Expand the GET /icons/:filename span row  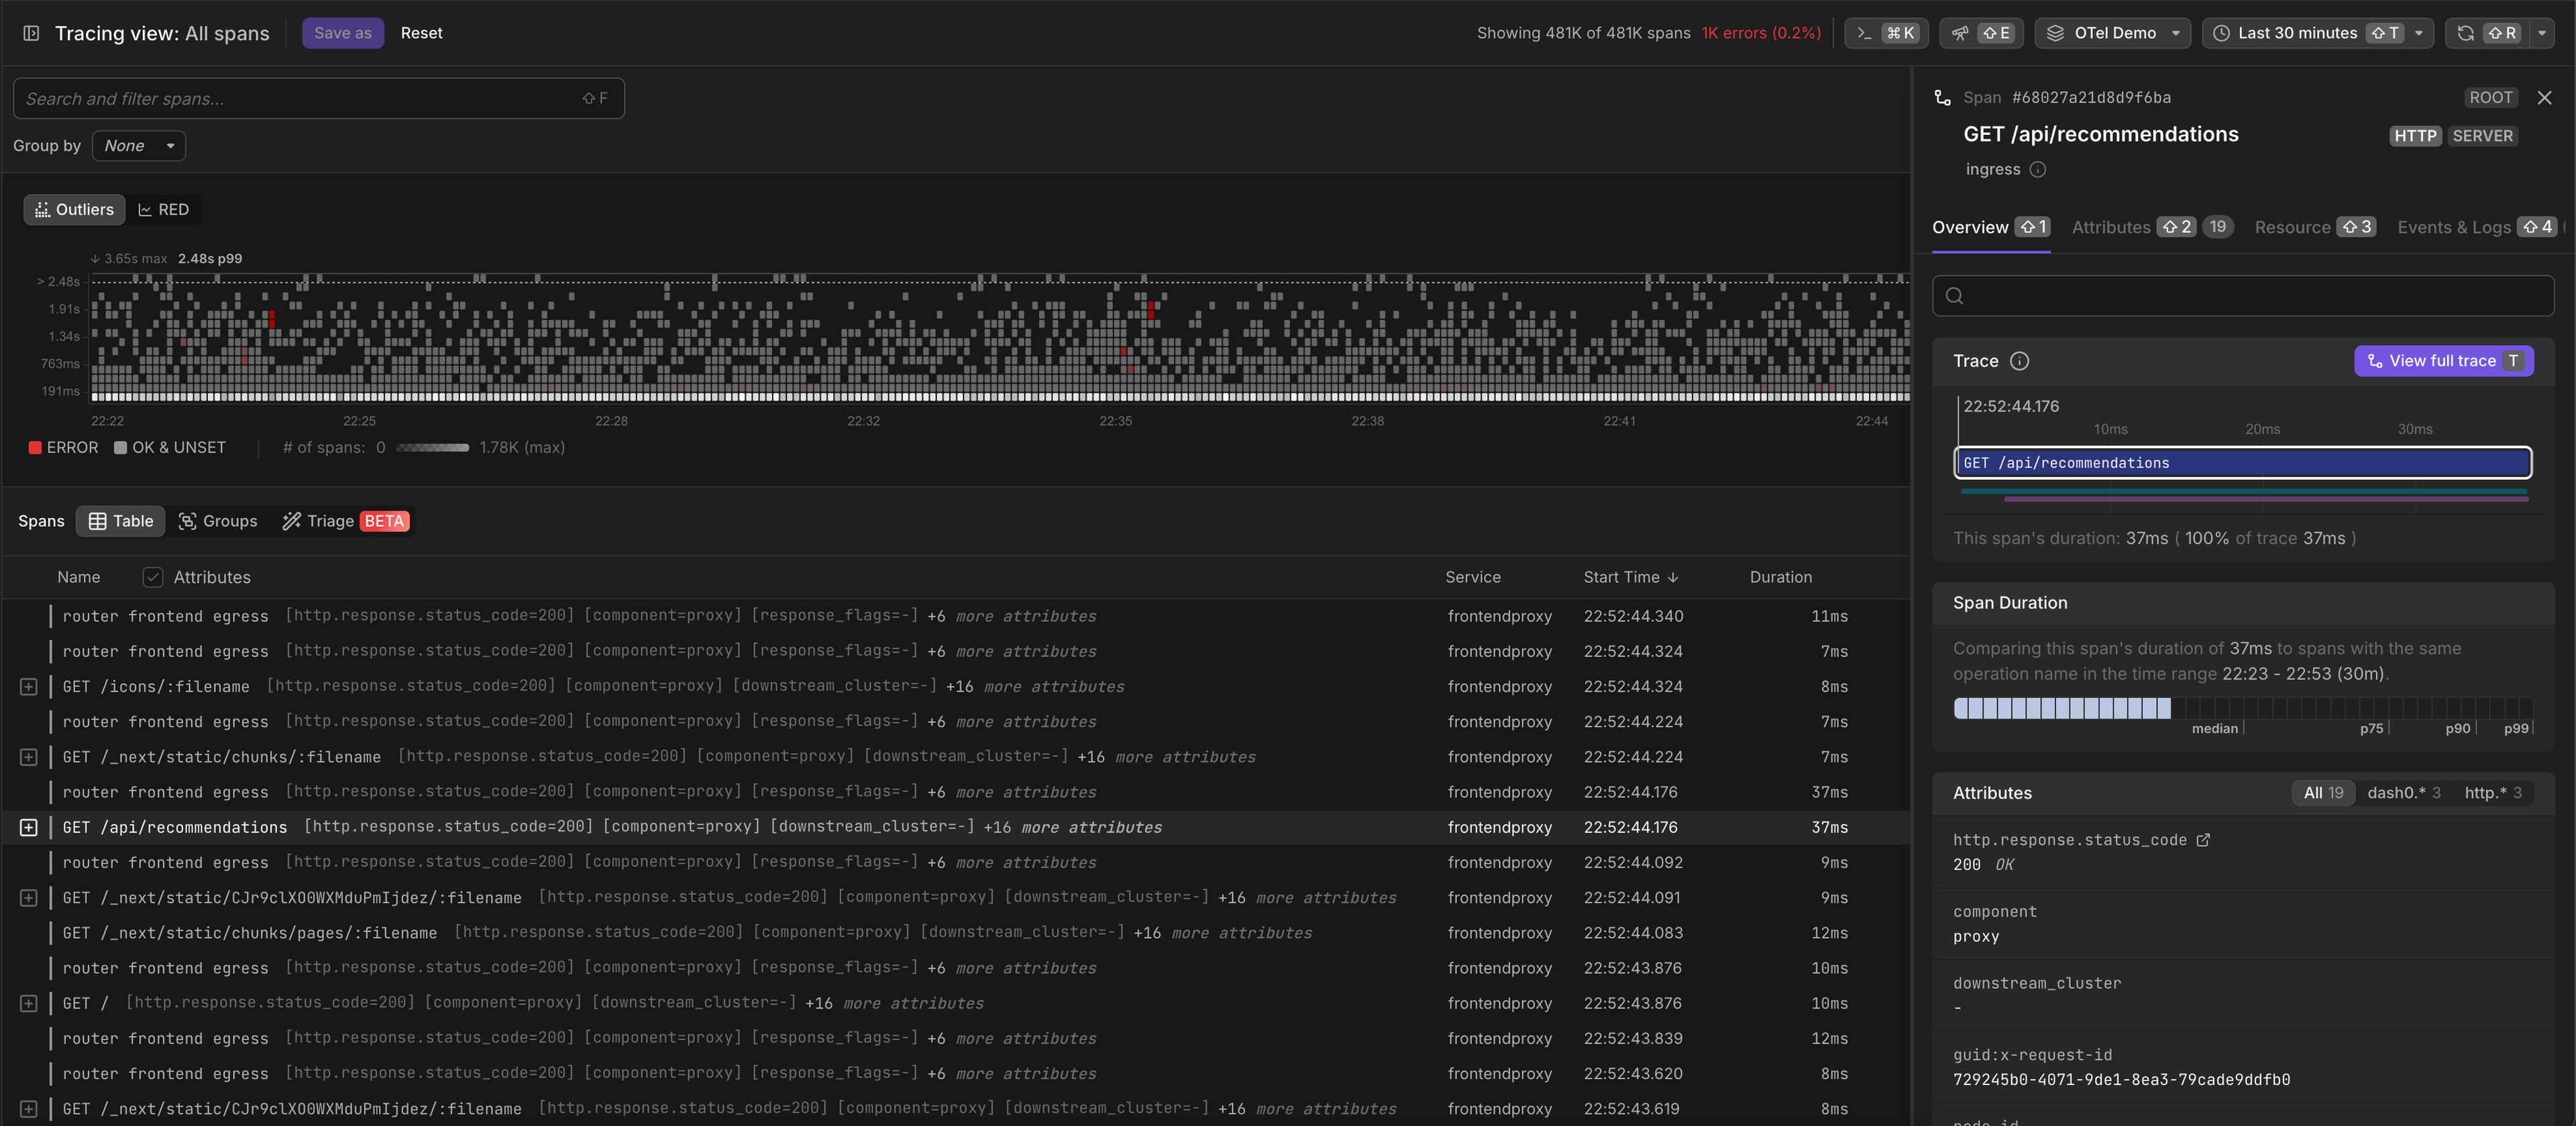tap(29, 687)
